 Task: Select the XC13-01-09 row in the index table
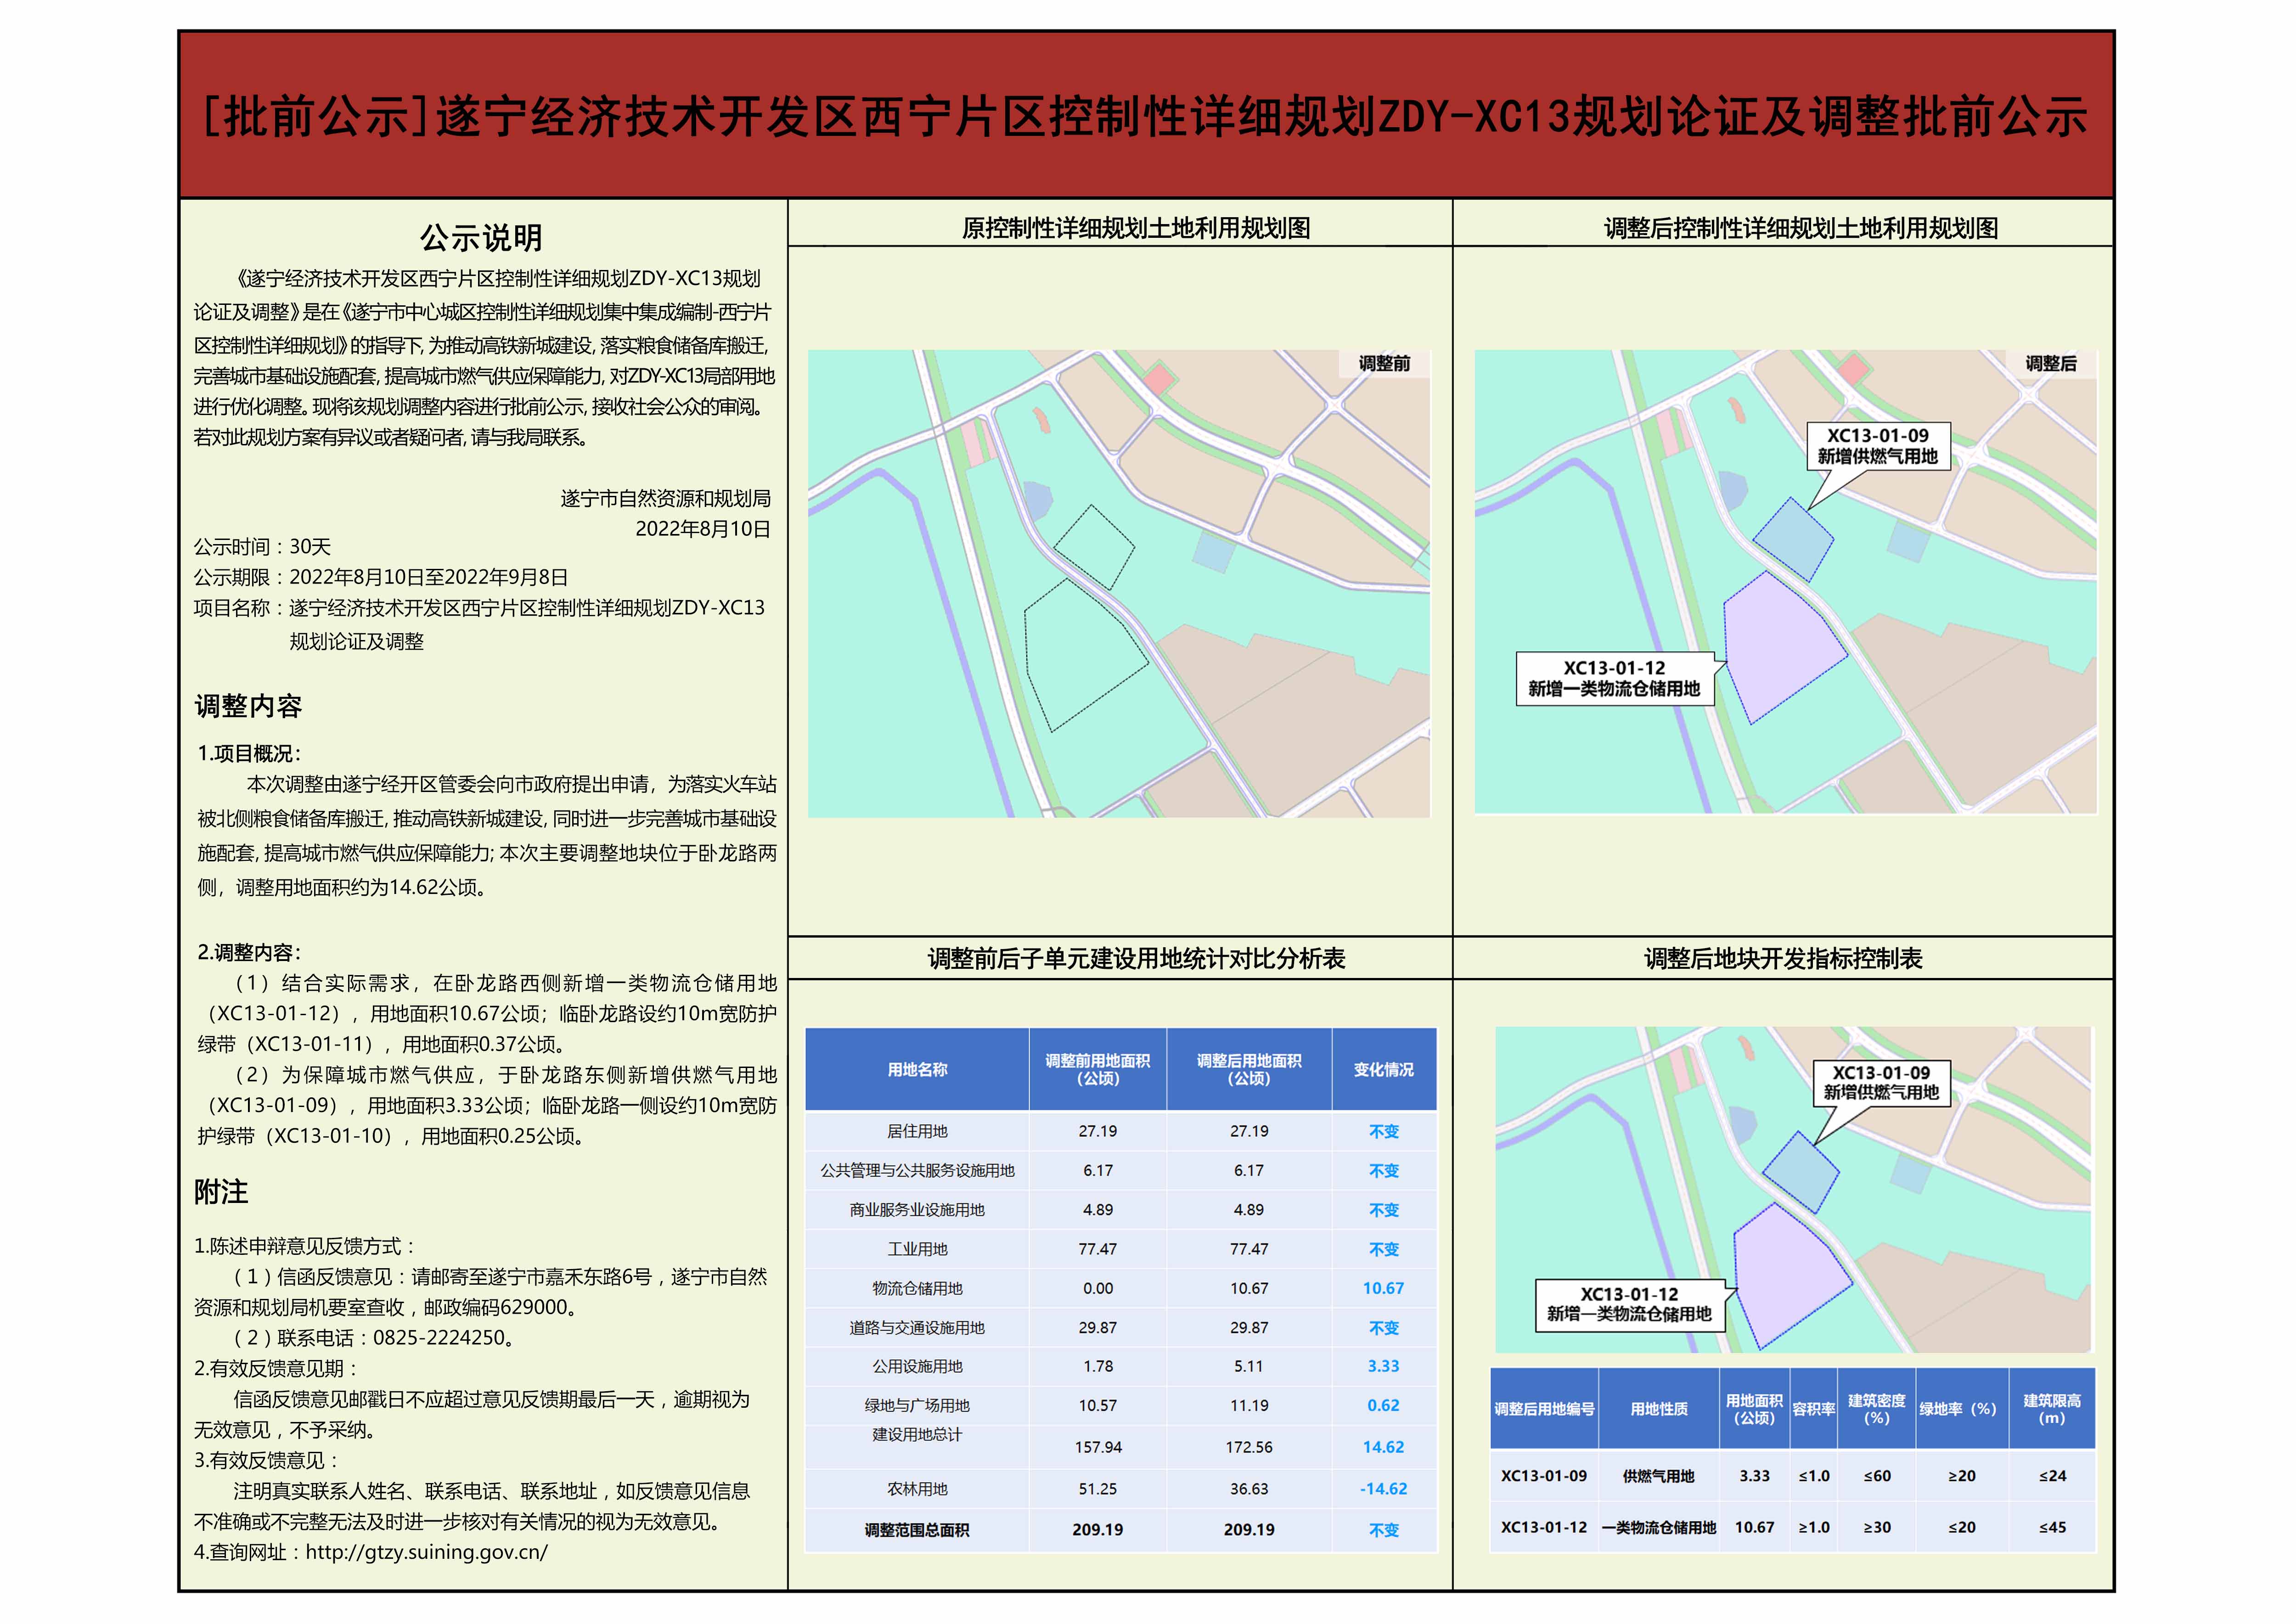pyautogui.click(x=1544, y=1476)
